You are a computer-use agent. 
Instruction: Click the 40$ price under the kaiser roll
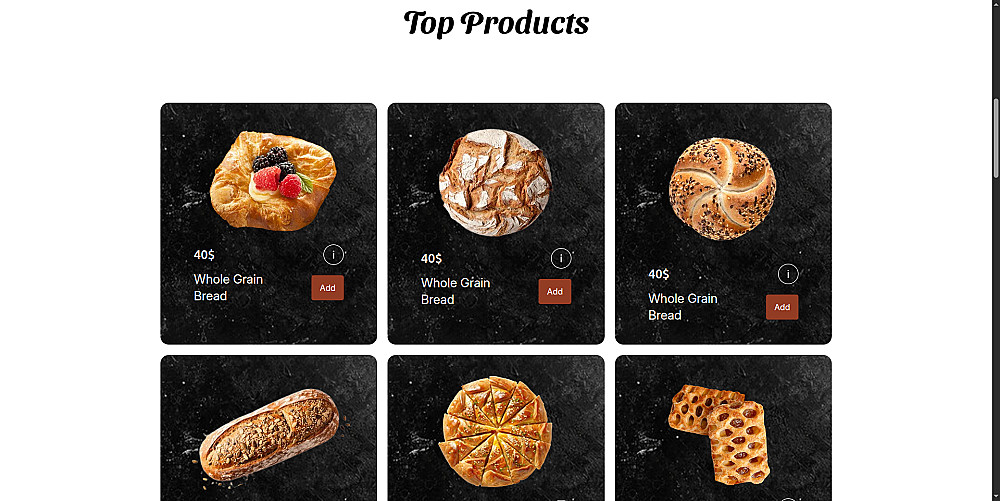[659, 274]
